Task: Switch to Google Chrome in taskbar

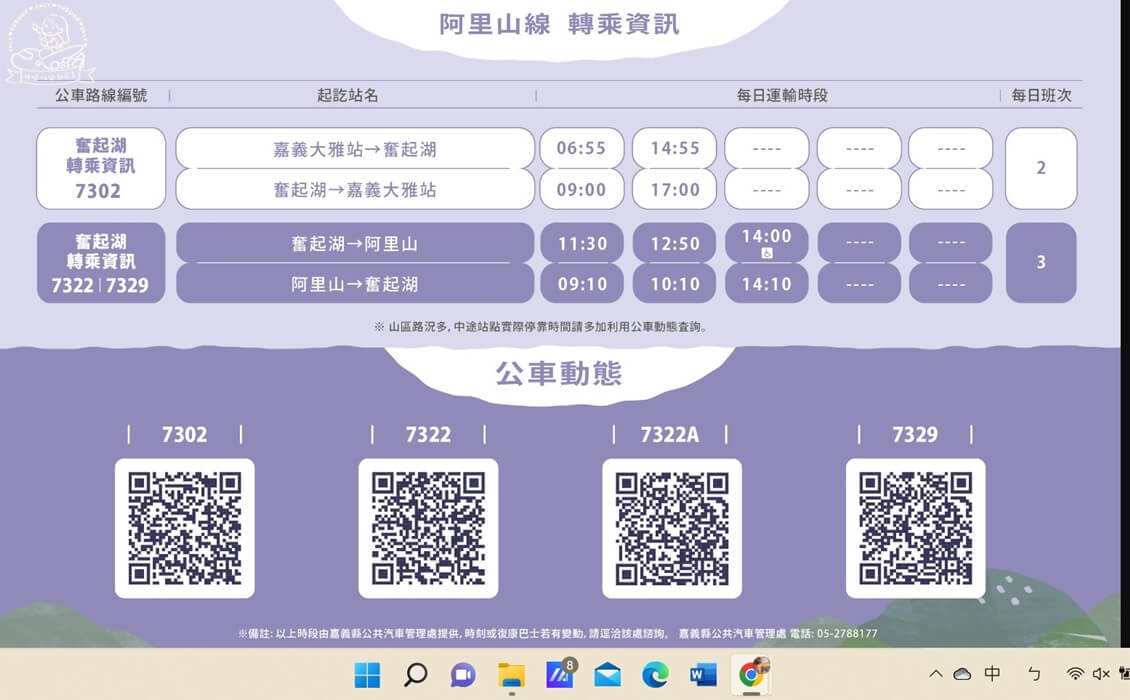Action: pyautogui.click(x=751, y=675)
